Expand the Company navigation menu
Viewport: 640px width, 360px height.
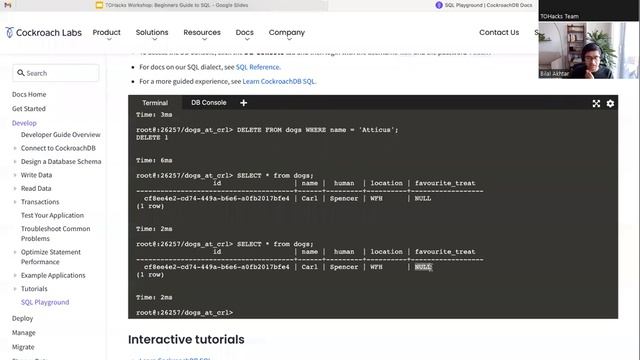(x=287, y=33)
